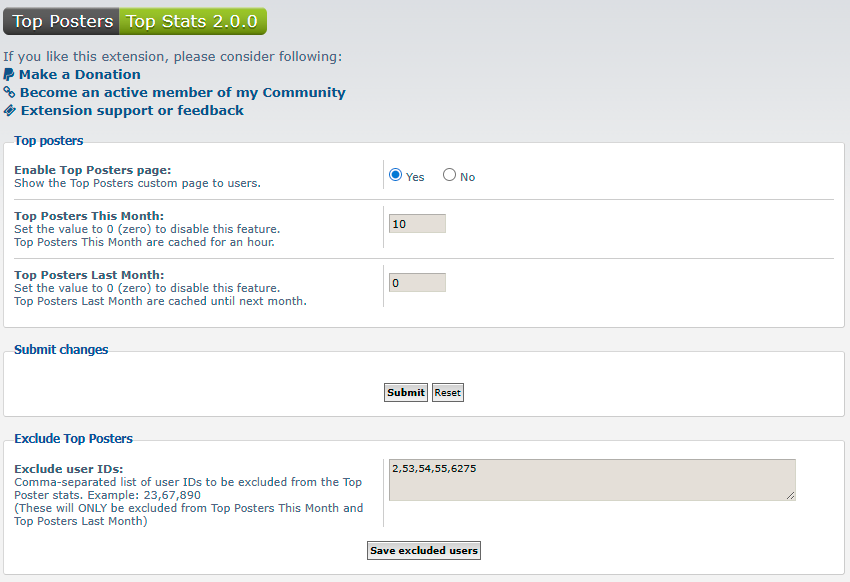Open the Make a Donation link
850x582 pixels.
pyautogui.click(x=80, y=74)
